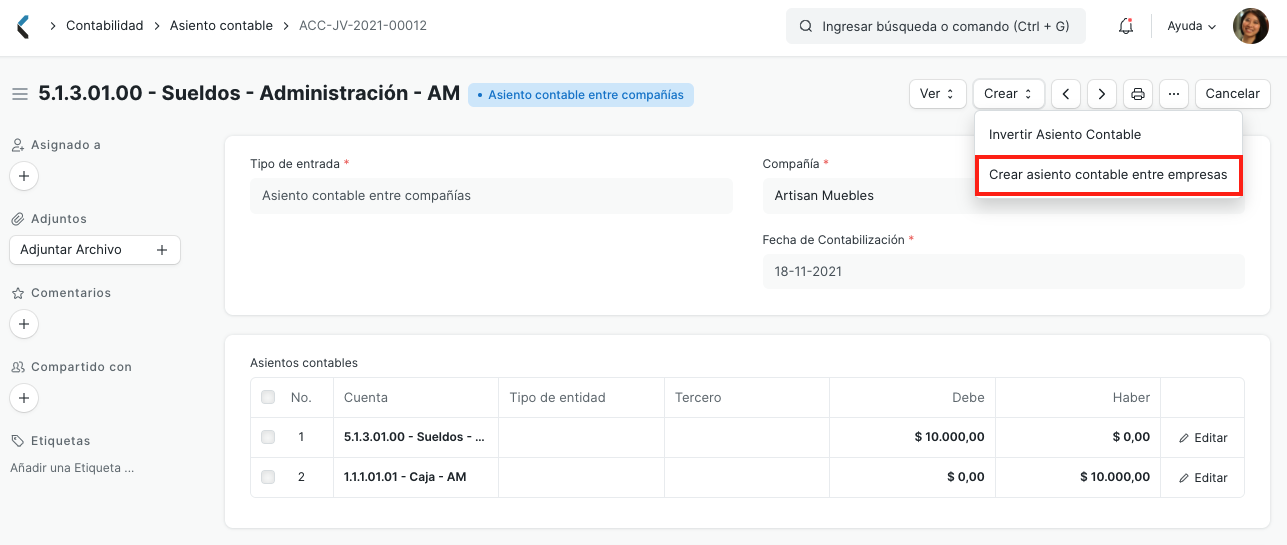Viewport: 1287px width, 545px height.
Task: Click the Asiento contable entre compañías status badge
Action: [x=581, y=95]
